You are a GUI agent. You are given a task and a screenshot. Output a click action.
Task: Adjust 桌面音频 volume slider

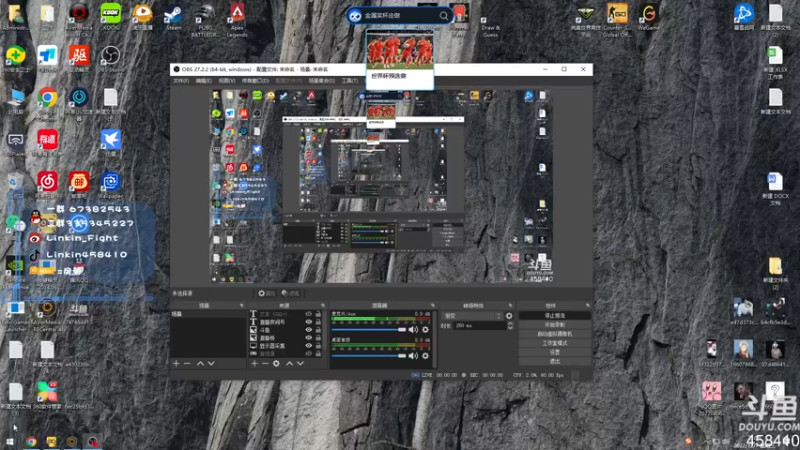point(368,356)
